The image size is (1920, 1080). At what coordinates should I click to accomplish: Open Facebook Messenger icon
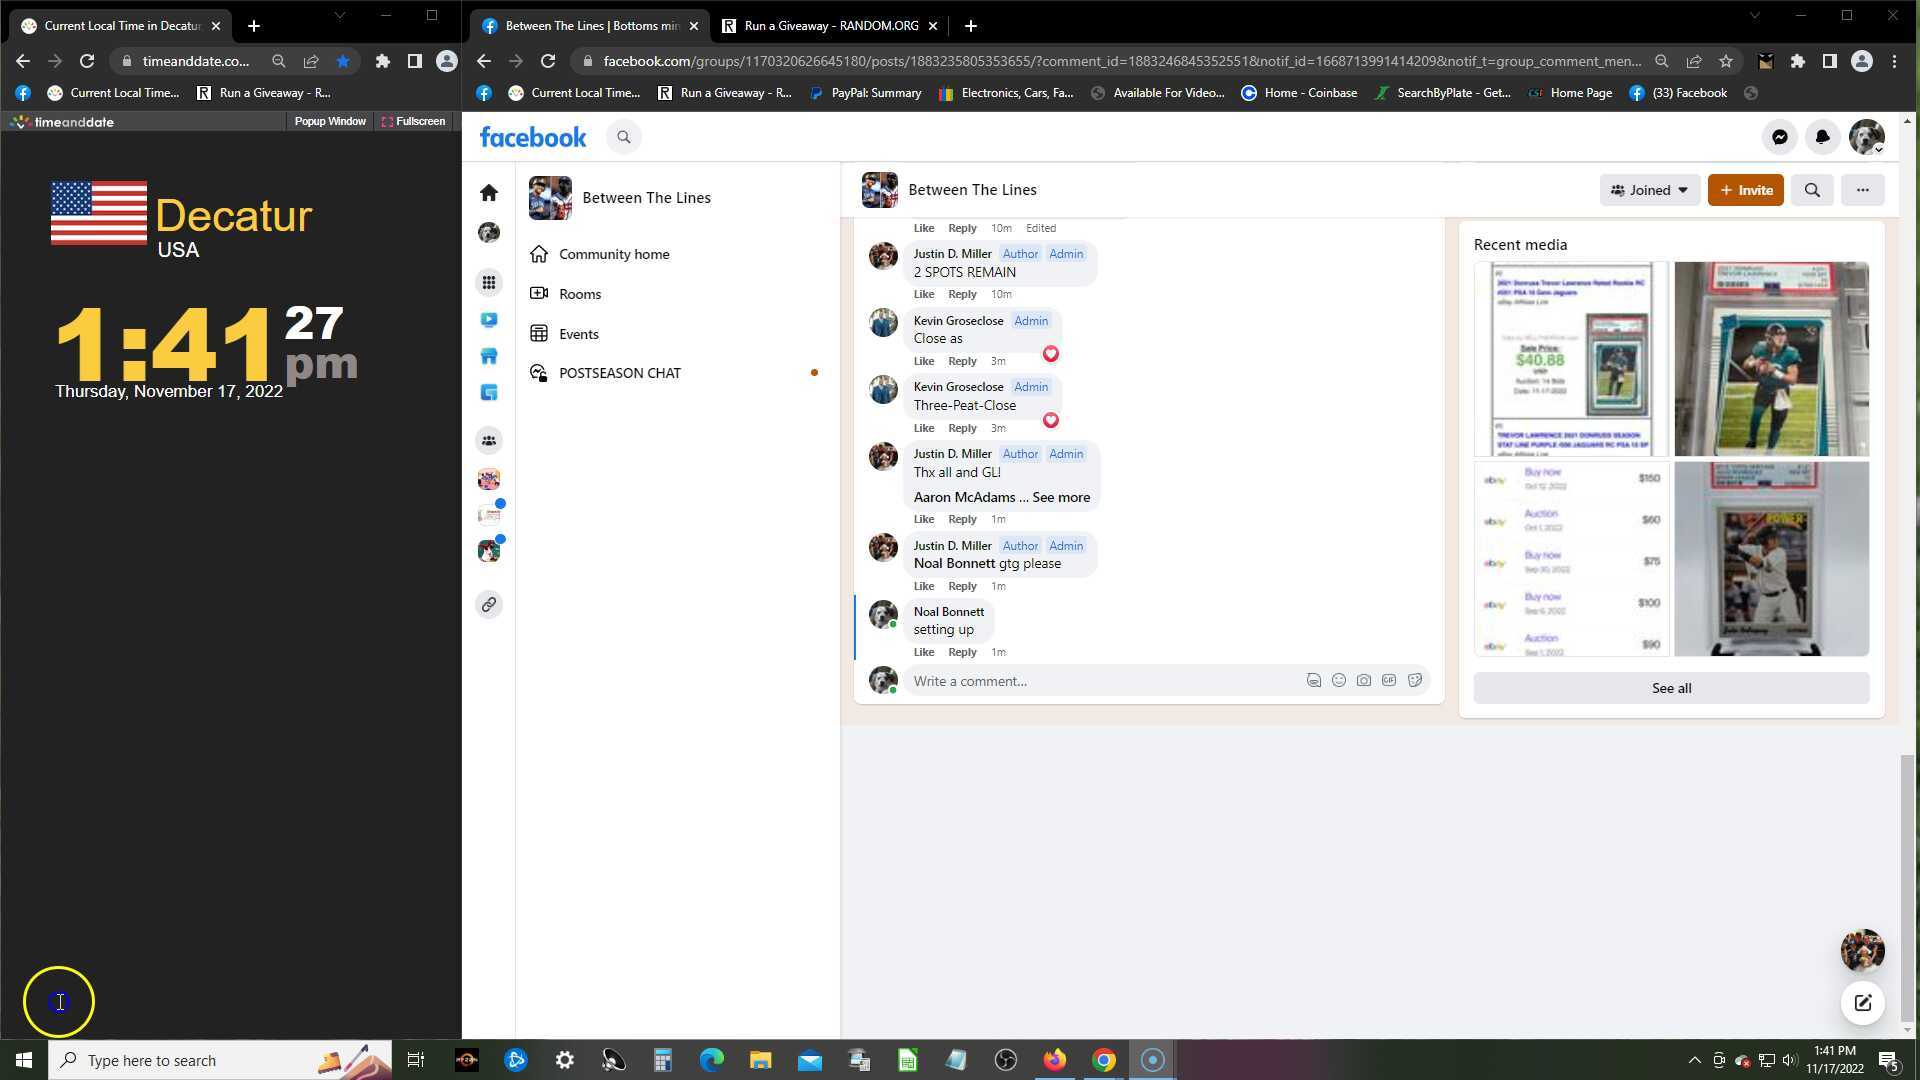point(1779,137)
